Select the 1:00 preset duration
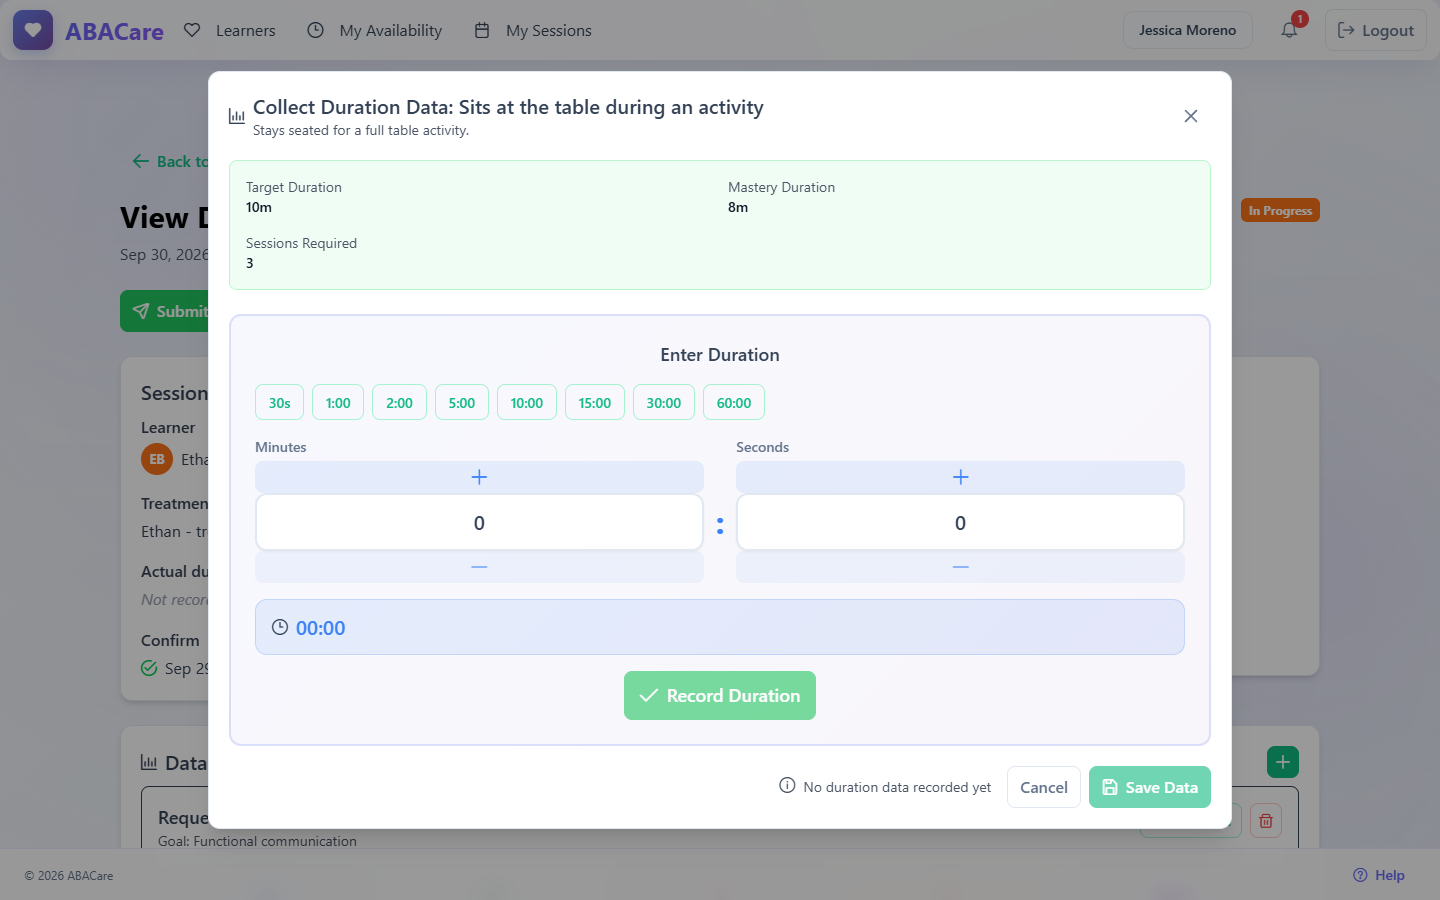Viewport: 1440px width, 900px height. 338,403
